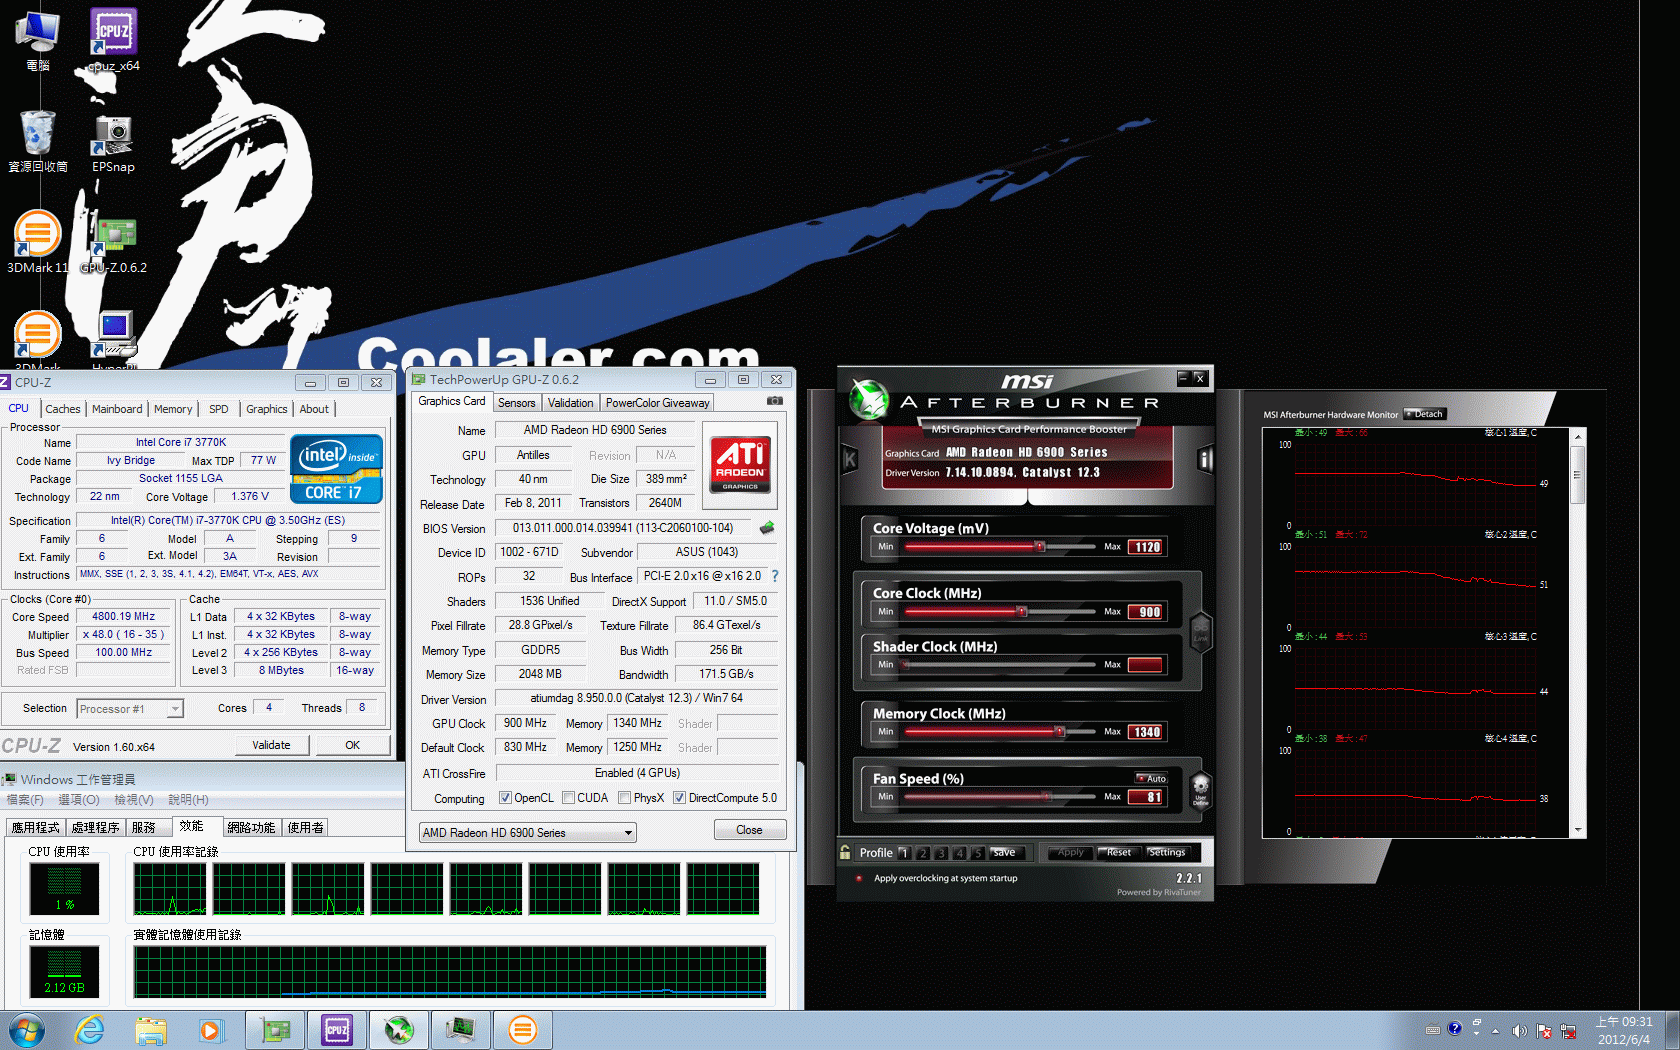Open PowerColor Giveaway tab
Screen dimensions: 1680x1050
pyautogui.click(x=657, y=403)
